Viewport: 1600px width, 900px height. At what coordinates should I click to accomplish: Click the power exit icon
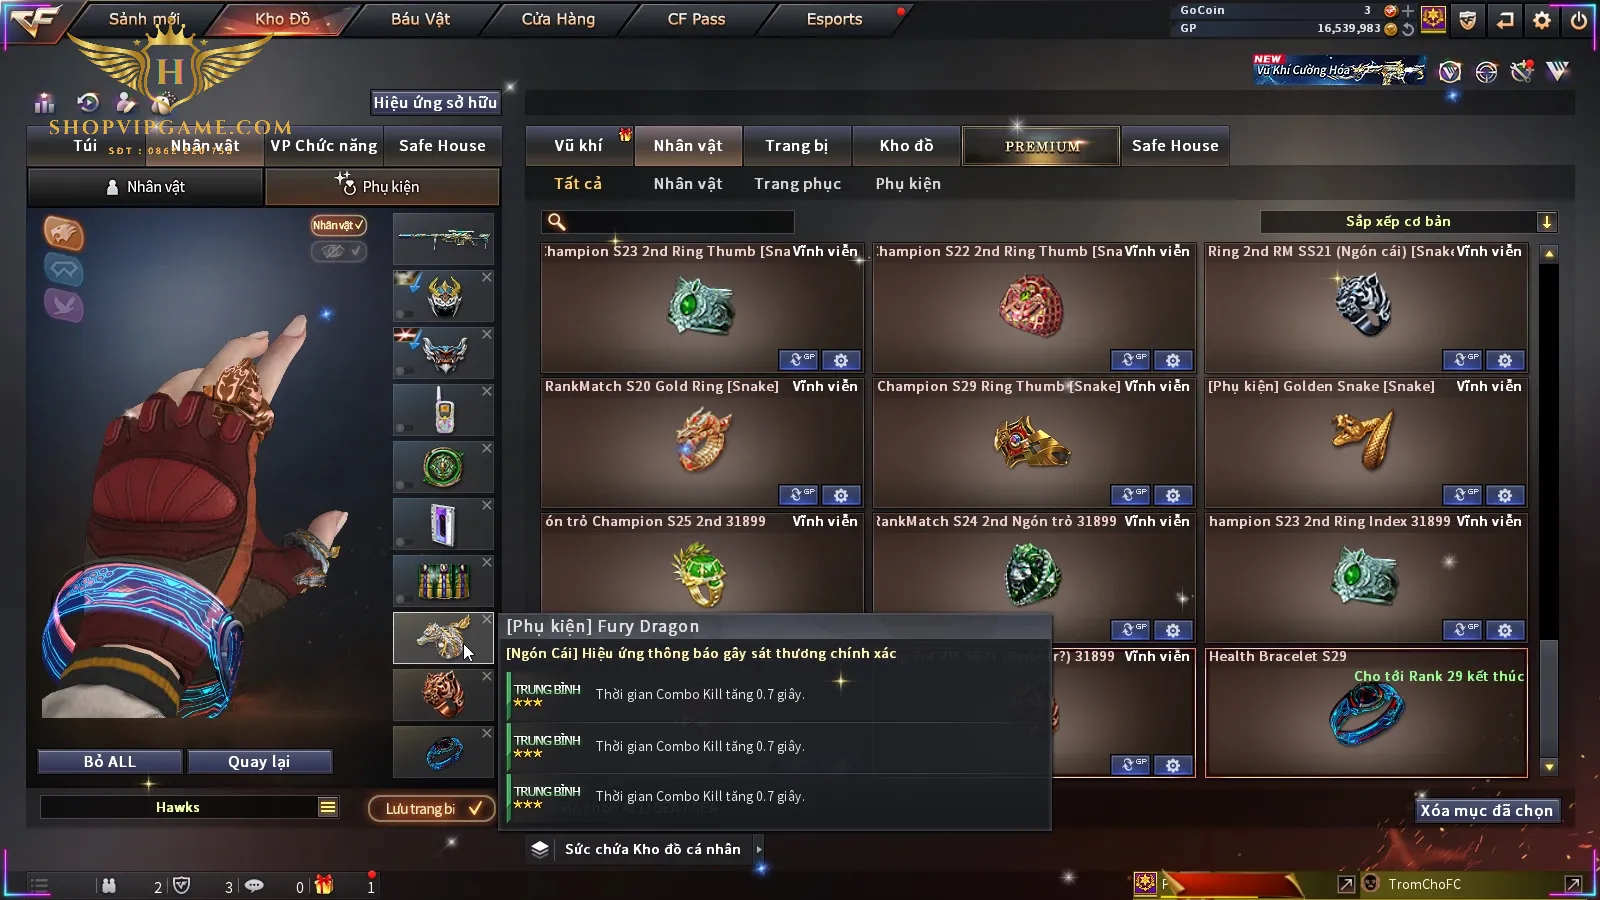(x=1579, y=19)
